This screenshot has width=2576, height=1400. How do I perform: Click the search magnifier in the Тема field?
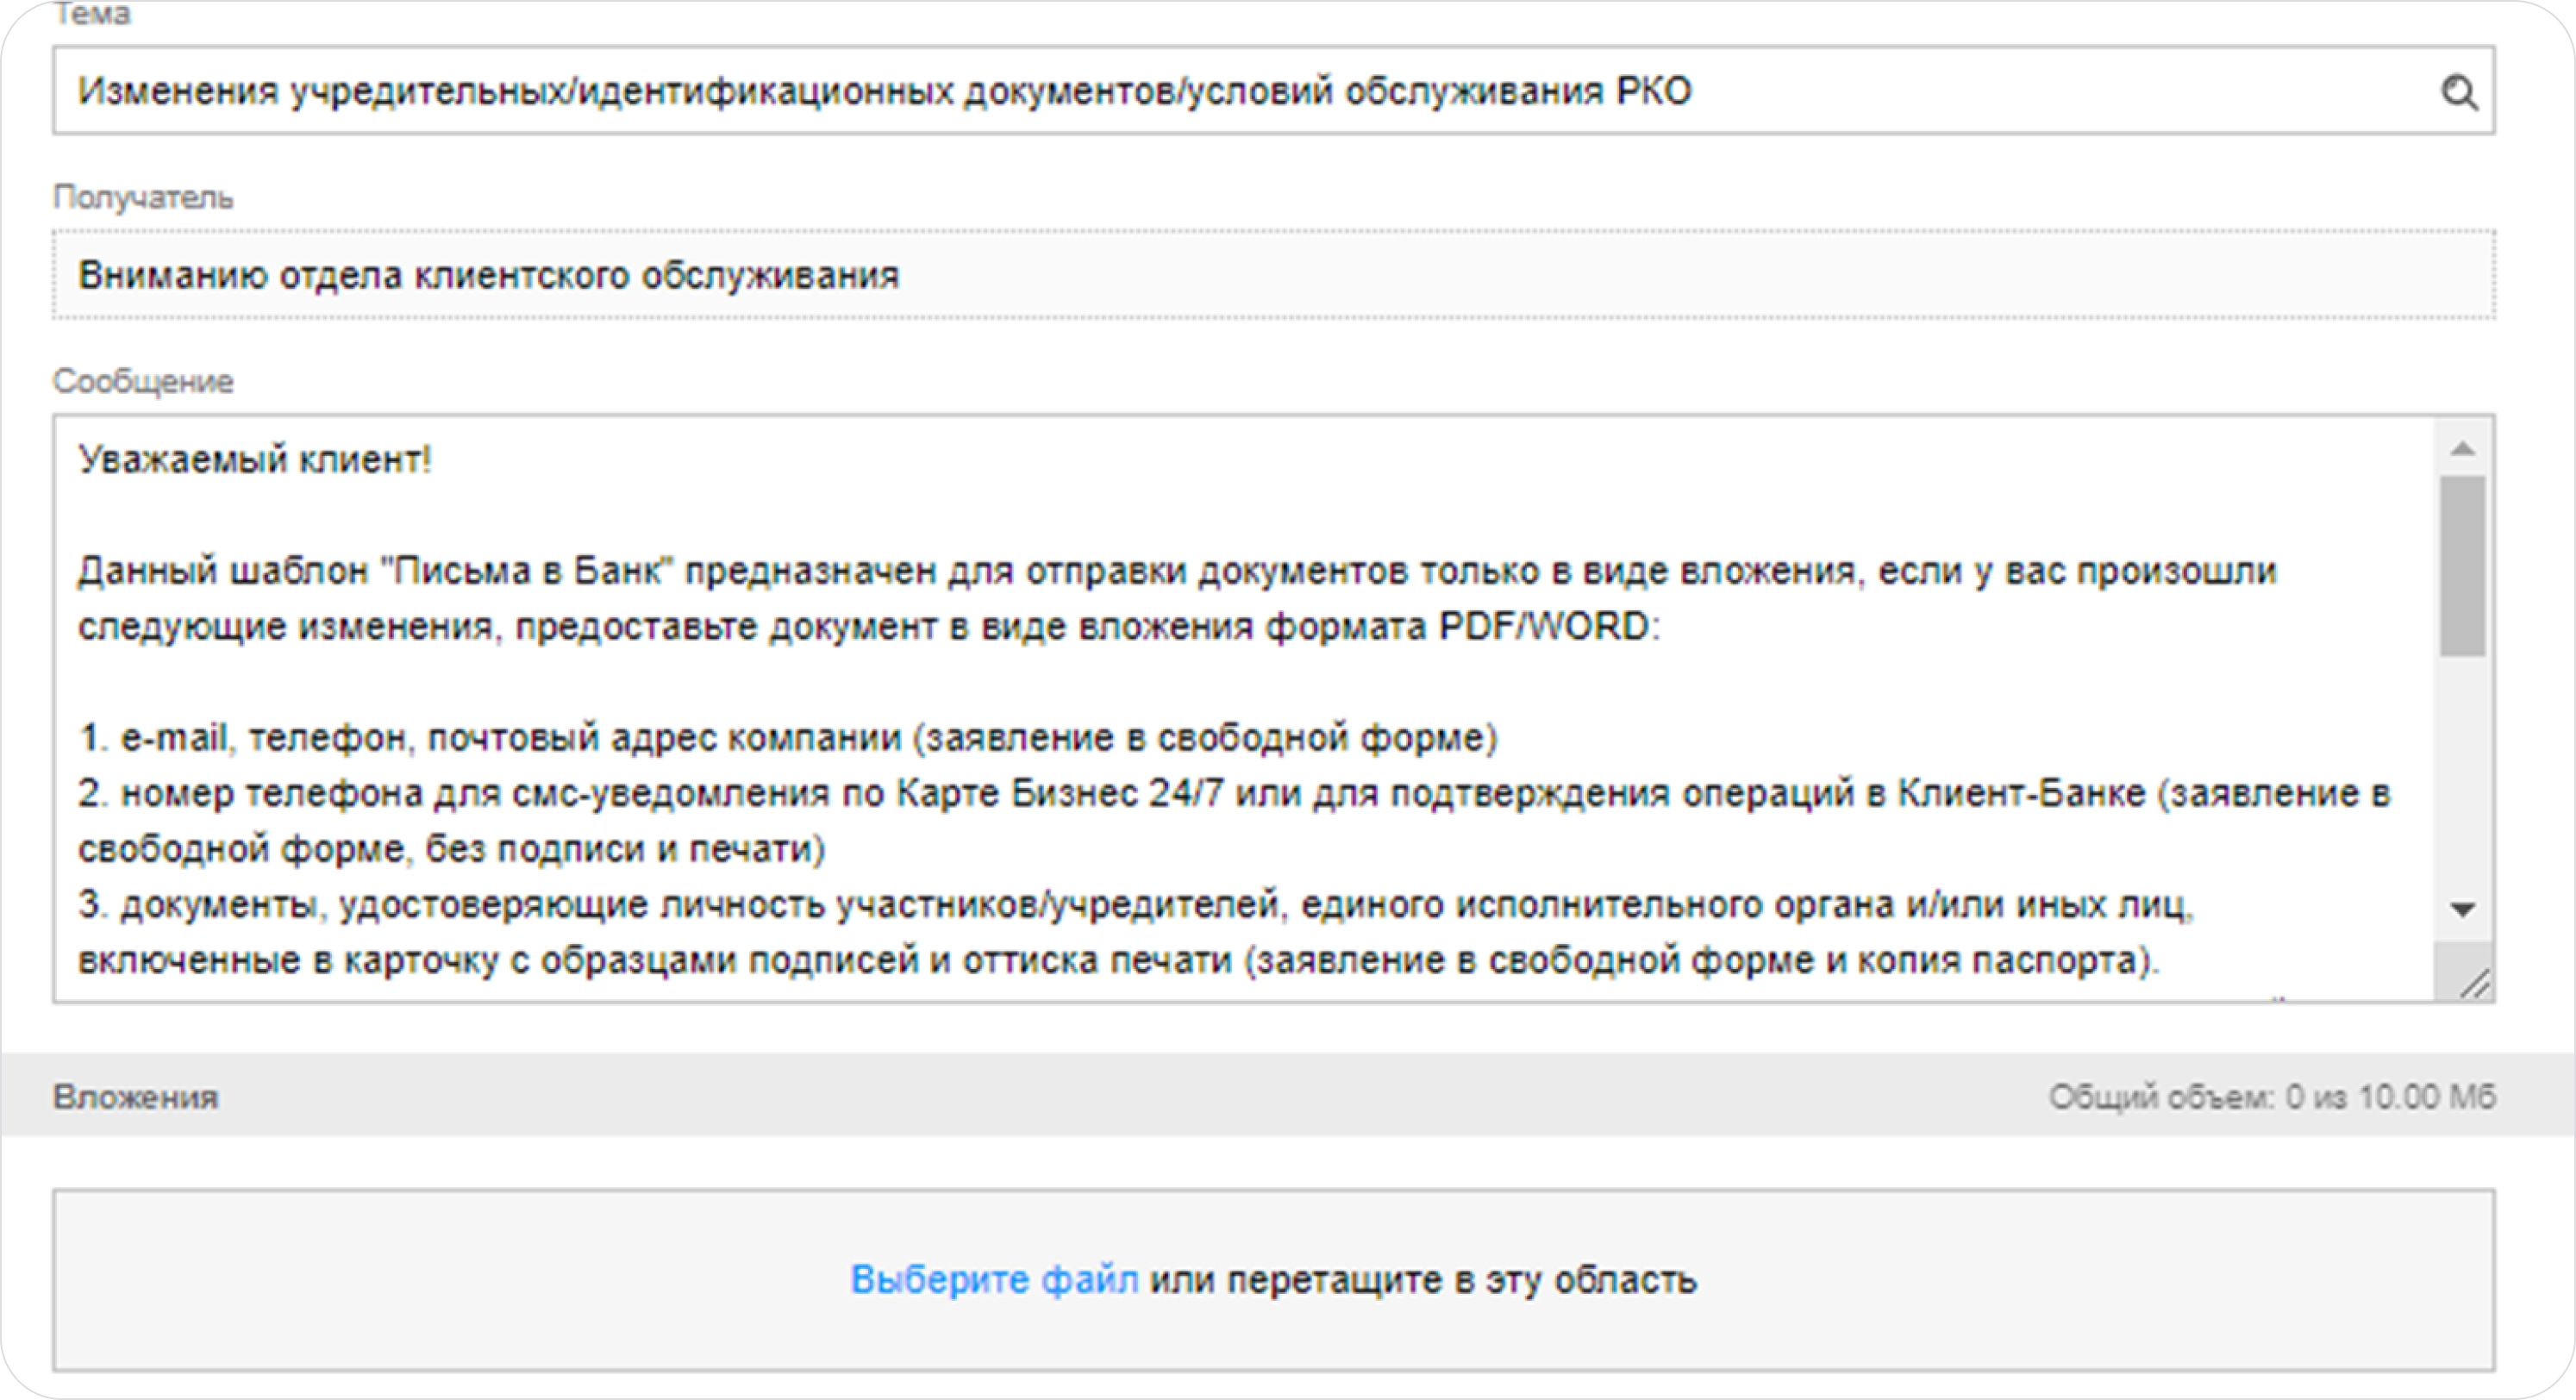click(x=2459, y=92)
